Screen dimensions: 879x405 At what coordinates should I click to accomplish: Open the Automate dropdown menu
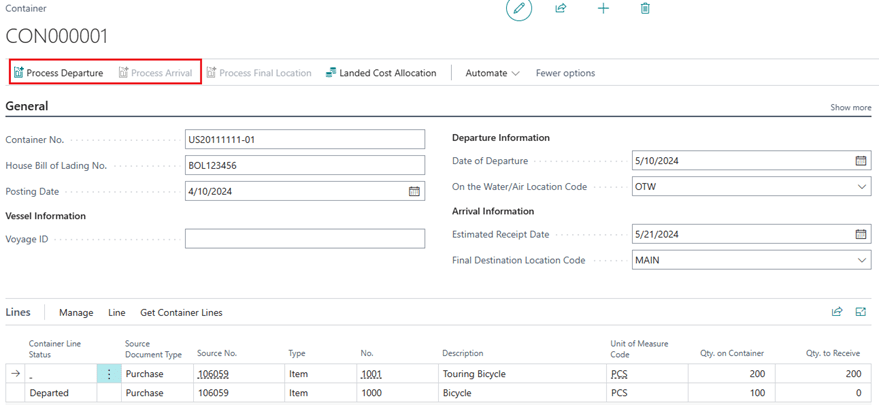pos(492,73)
